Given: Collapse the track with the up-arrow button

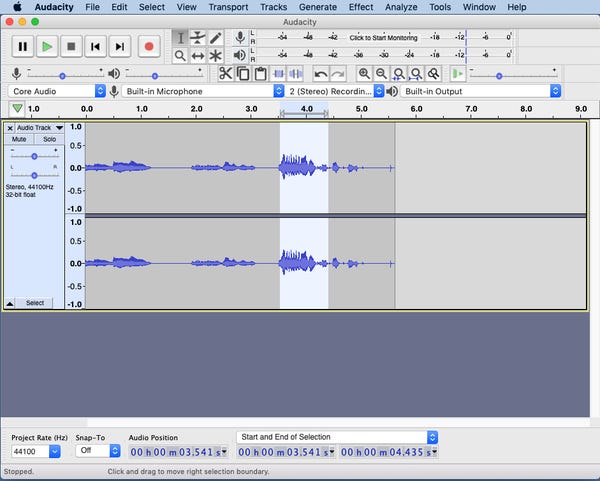Looking at the screenshot, I should click(10, 303).
